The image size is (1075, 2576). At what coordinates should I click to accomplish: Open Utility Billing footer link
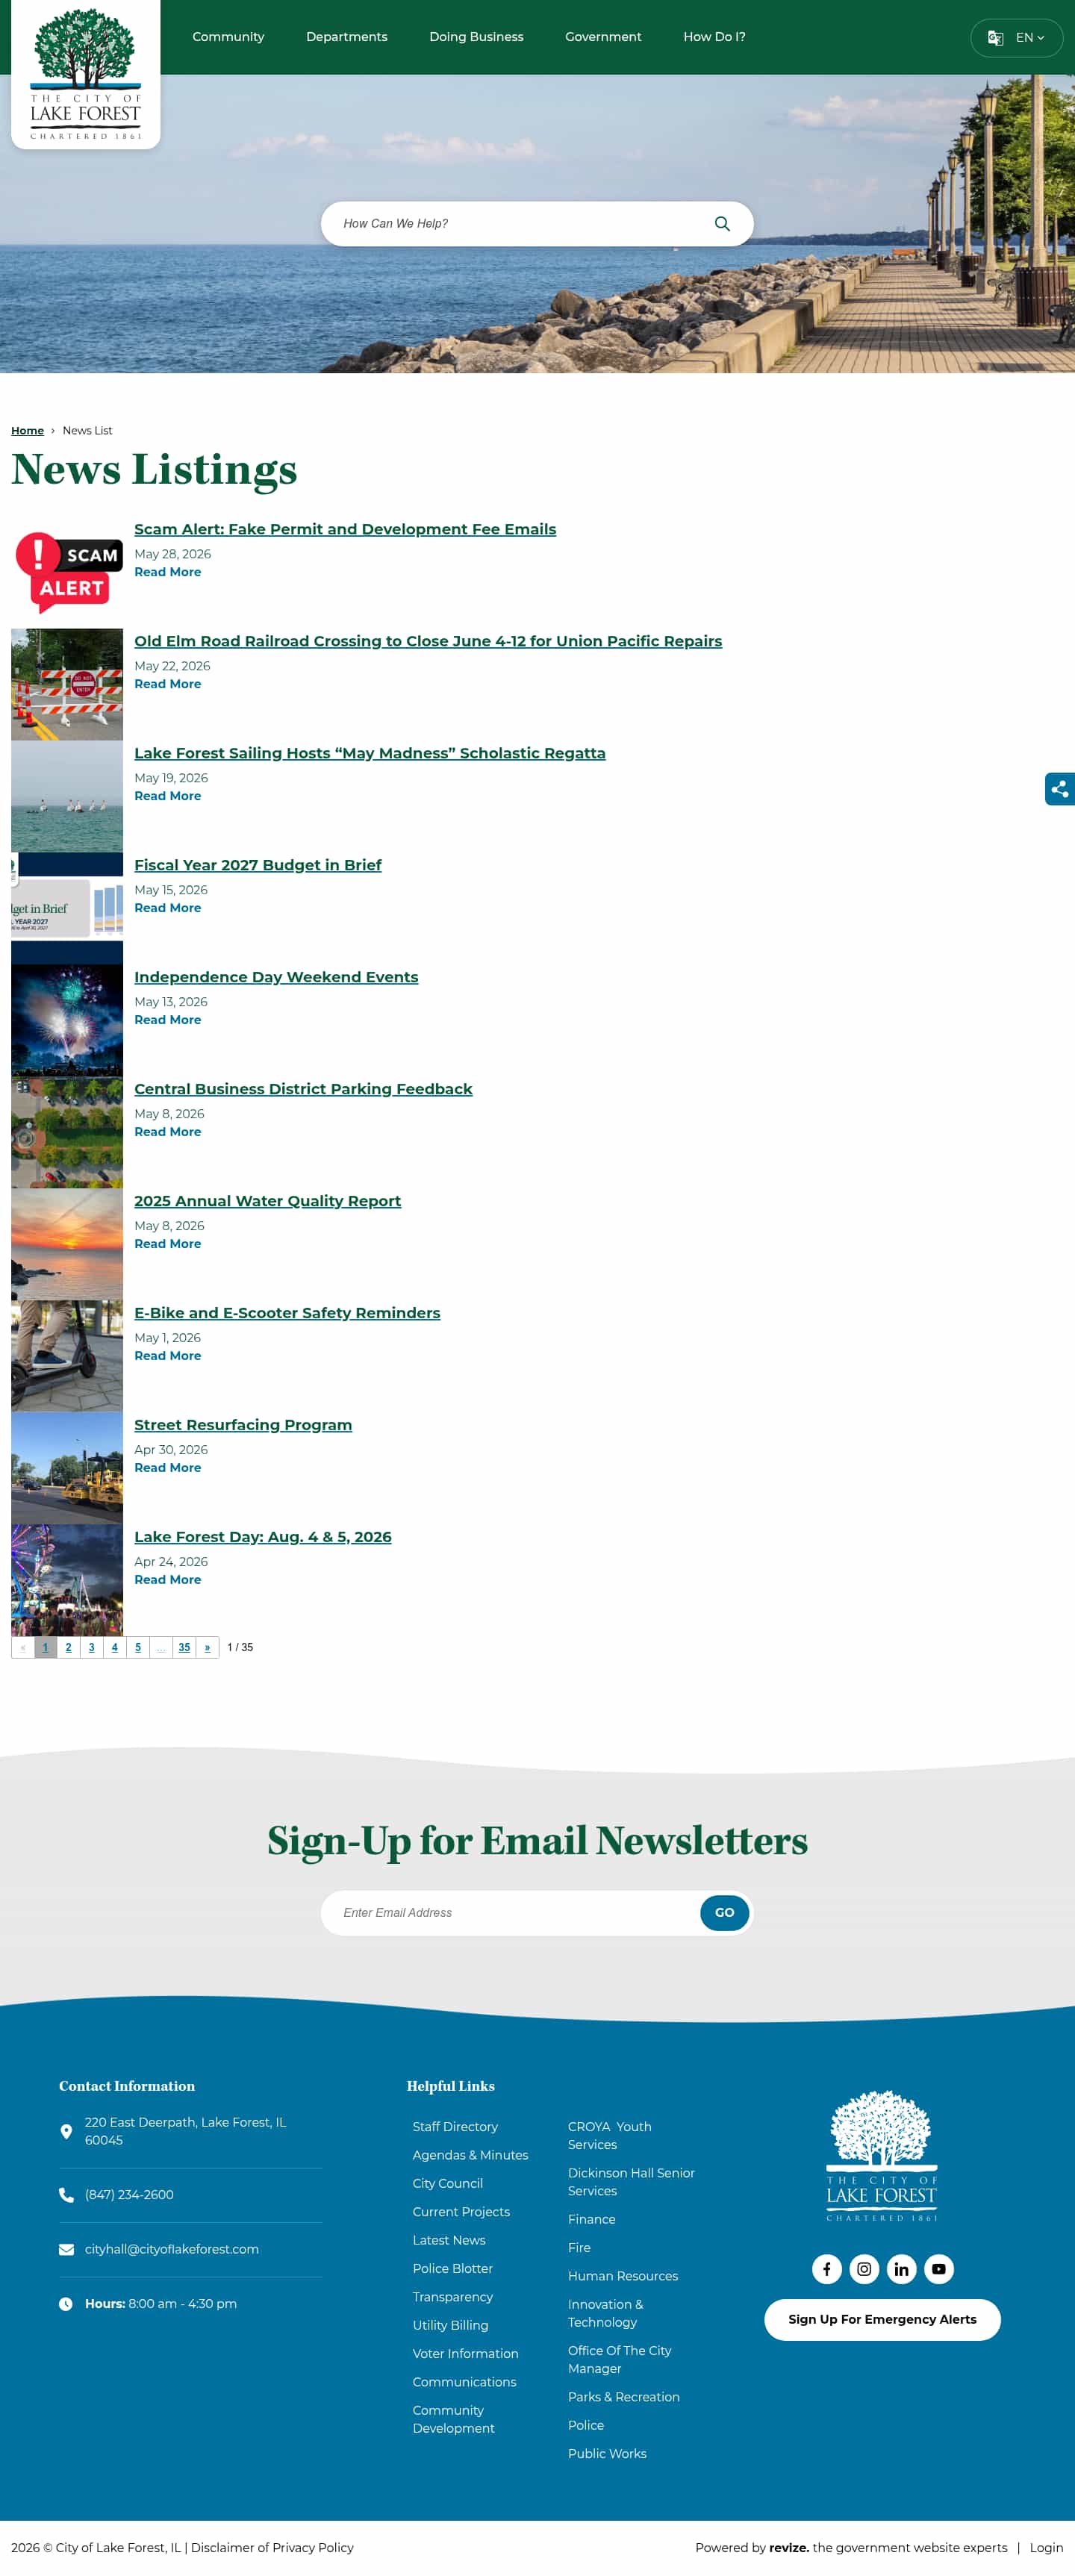click(x=450, y=2325)
